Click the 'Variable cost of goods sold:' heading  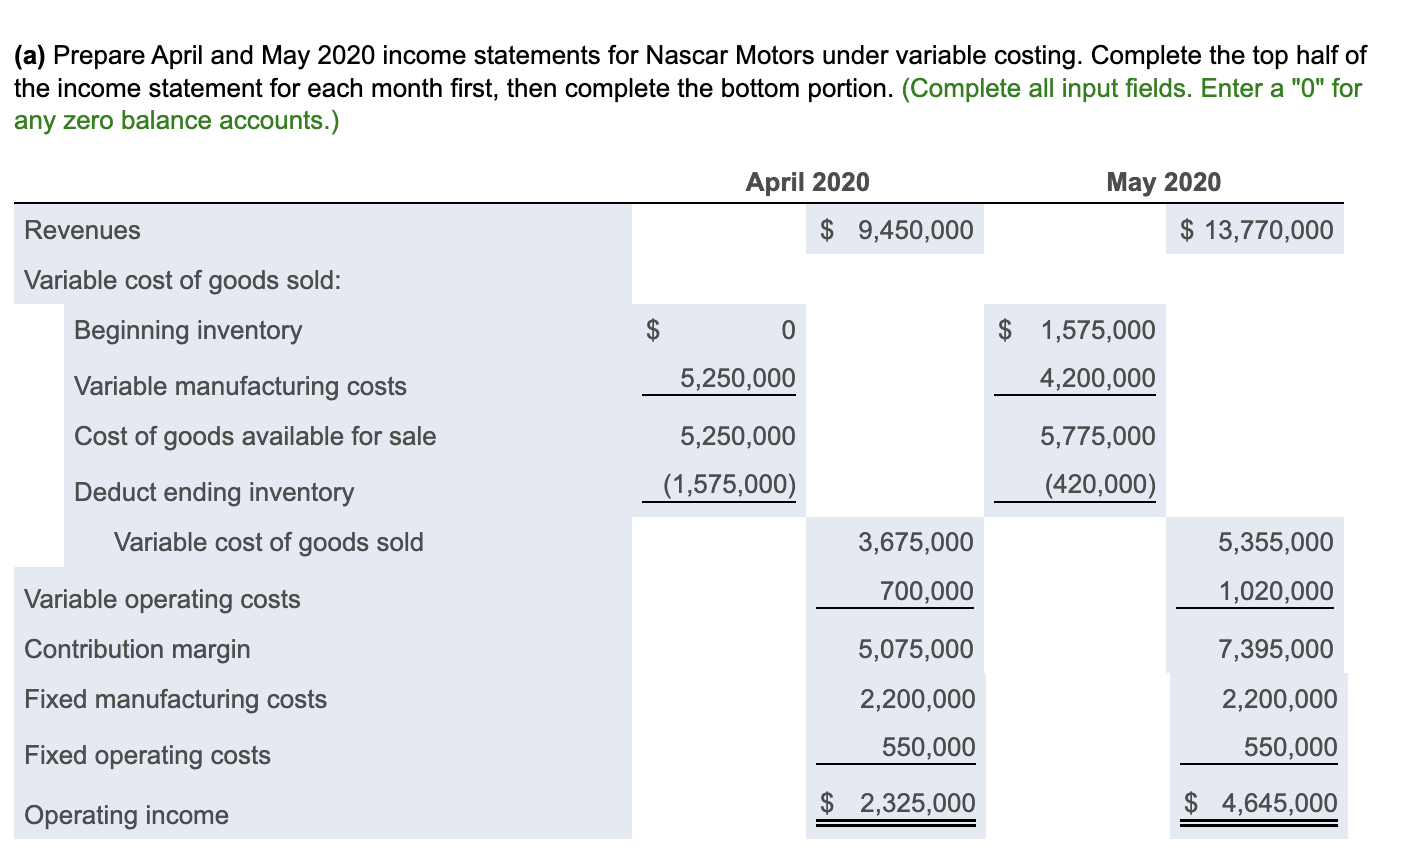pos(182,280)
